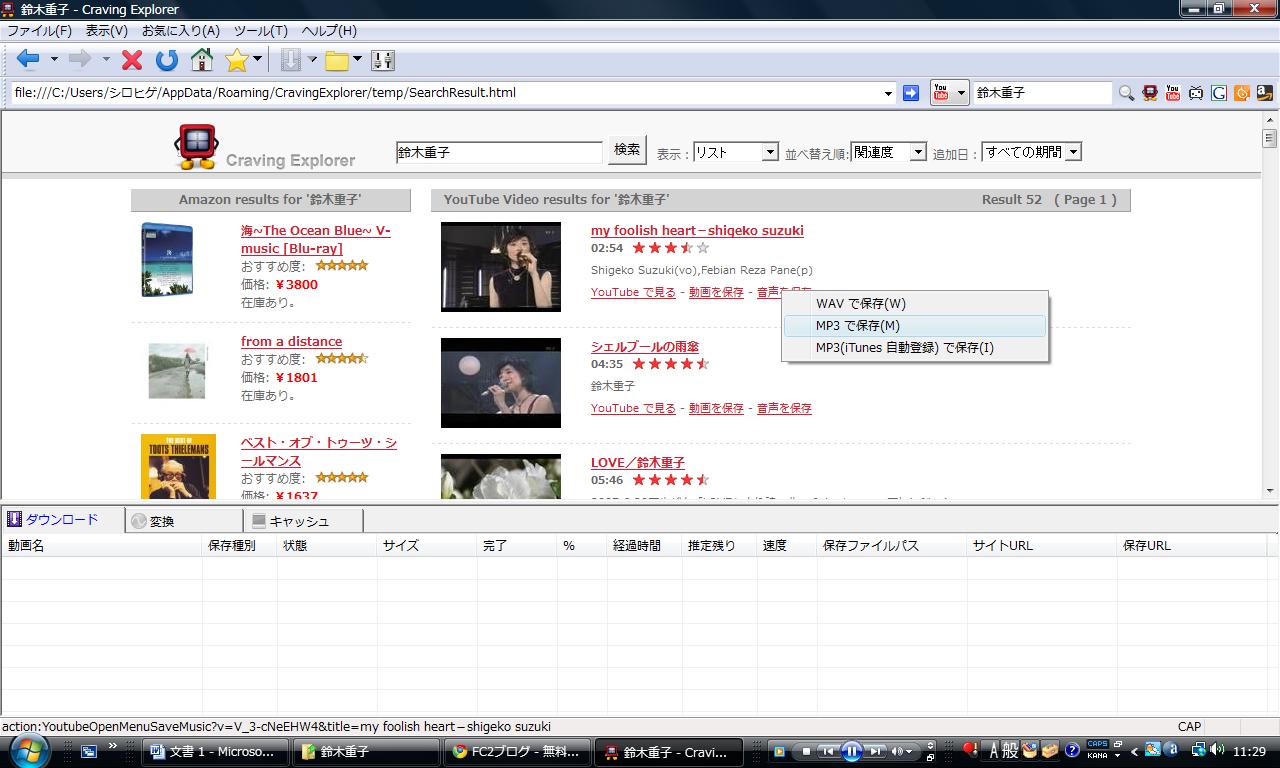Expand the download icon dropdown arrow
Screen dimensions: 1280x768
tap(312, 60)
